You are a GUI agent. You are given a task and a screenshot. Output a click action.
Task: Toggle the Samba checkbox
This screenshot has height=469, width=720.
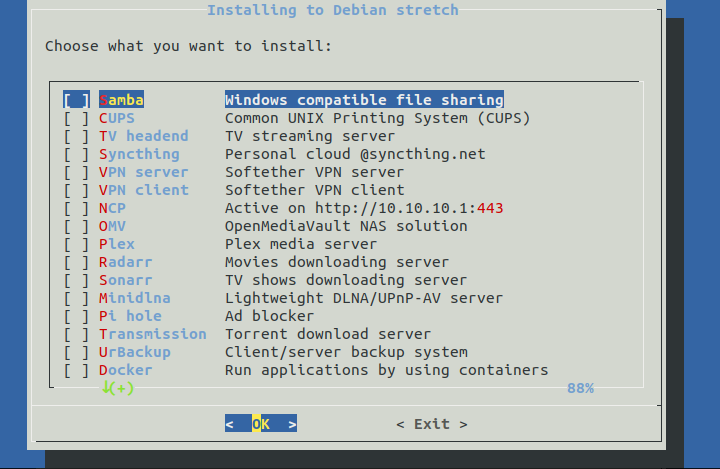click(76, 100)
